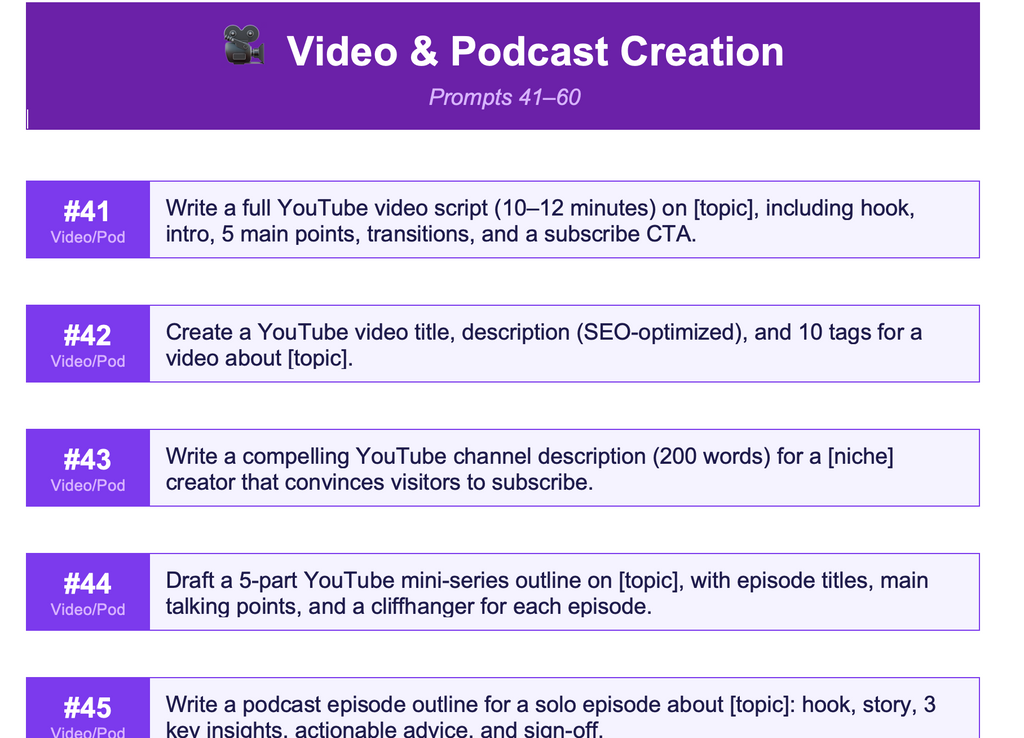Click the 5-part mini-series outline prompt text
The width and height of the screenshot is (1024, 738).
547,593
